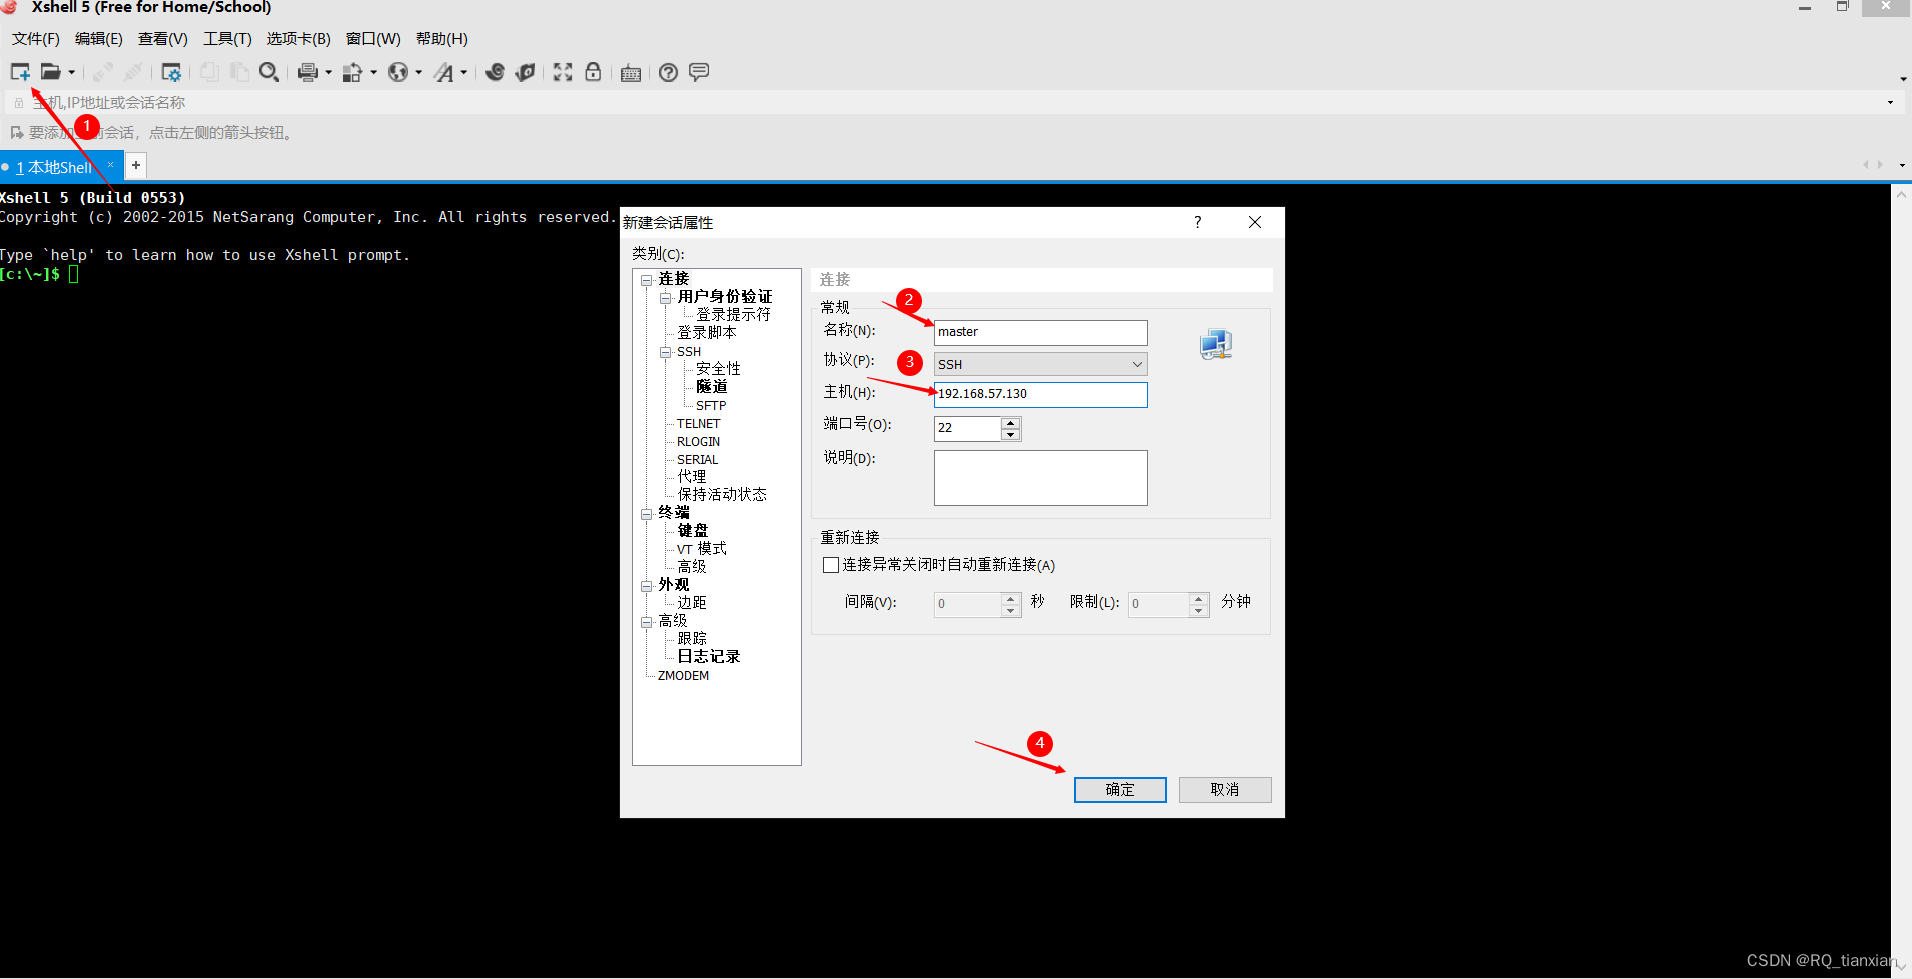Select 隧道 in the category tree

[x=711, y=387]
